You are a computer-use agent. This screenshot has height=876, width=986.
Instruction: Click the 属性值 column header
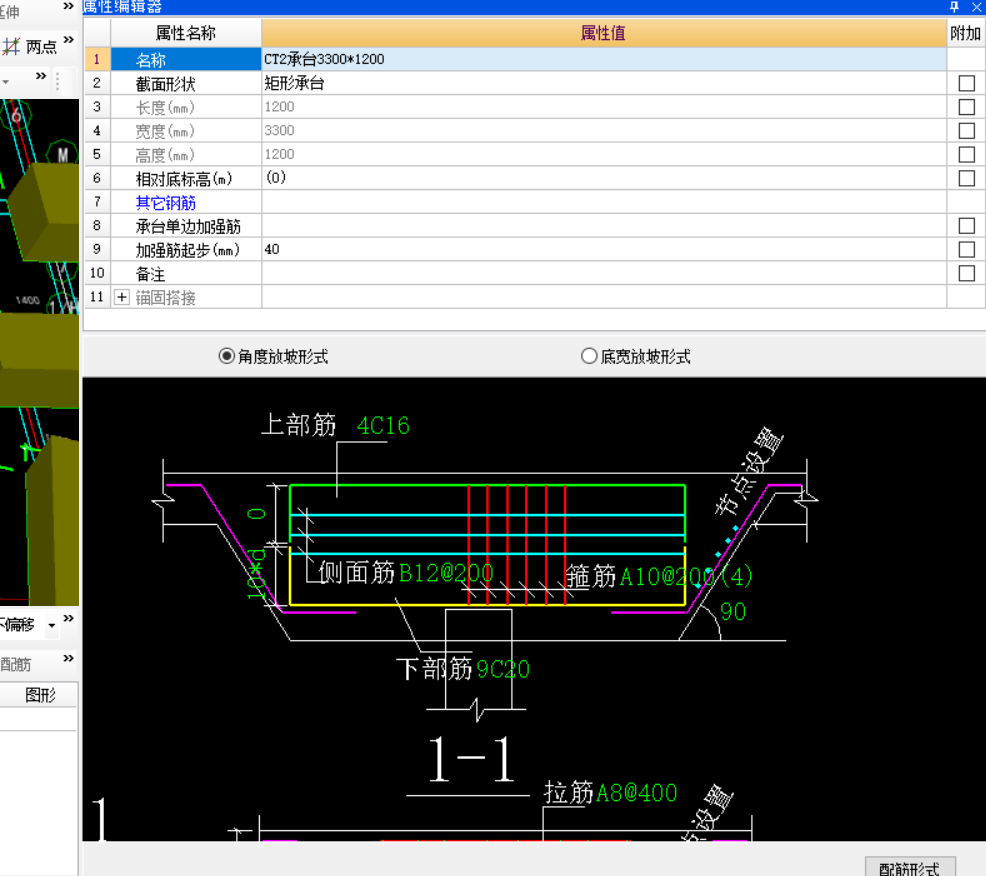(604, 33)
